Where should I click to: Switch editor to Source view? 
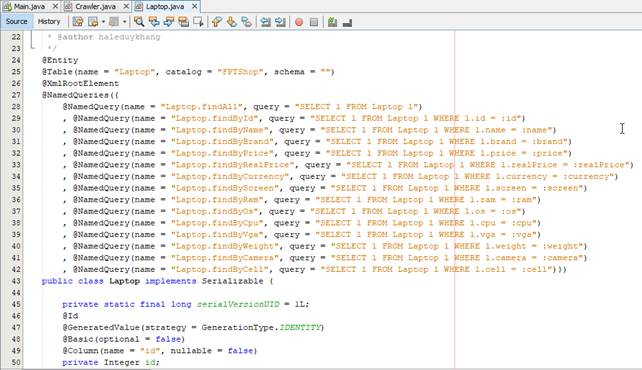[16, 21]
